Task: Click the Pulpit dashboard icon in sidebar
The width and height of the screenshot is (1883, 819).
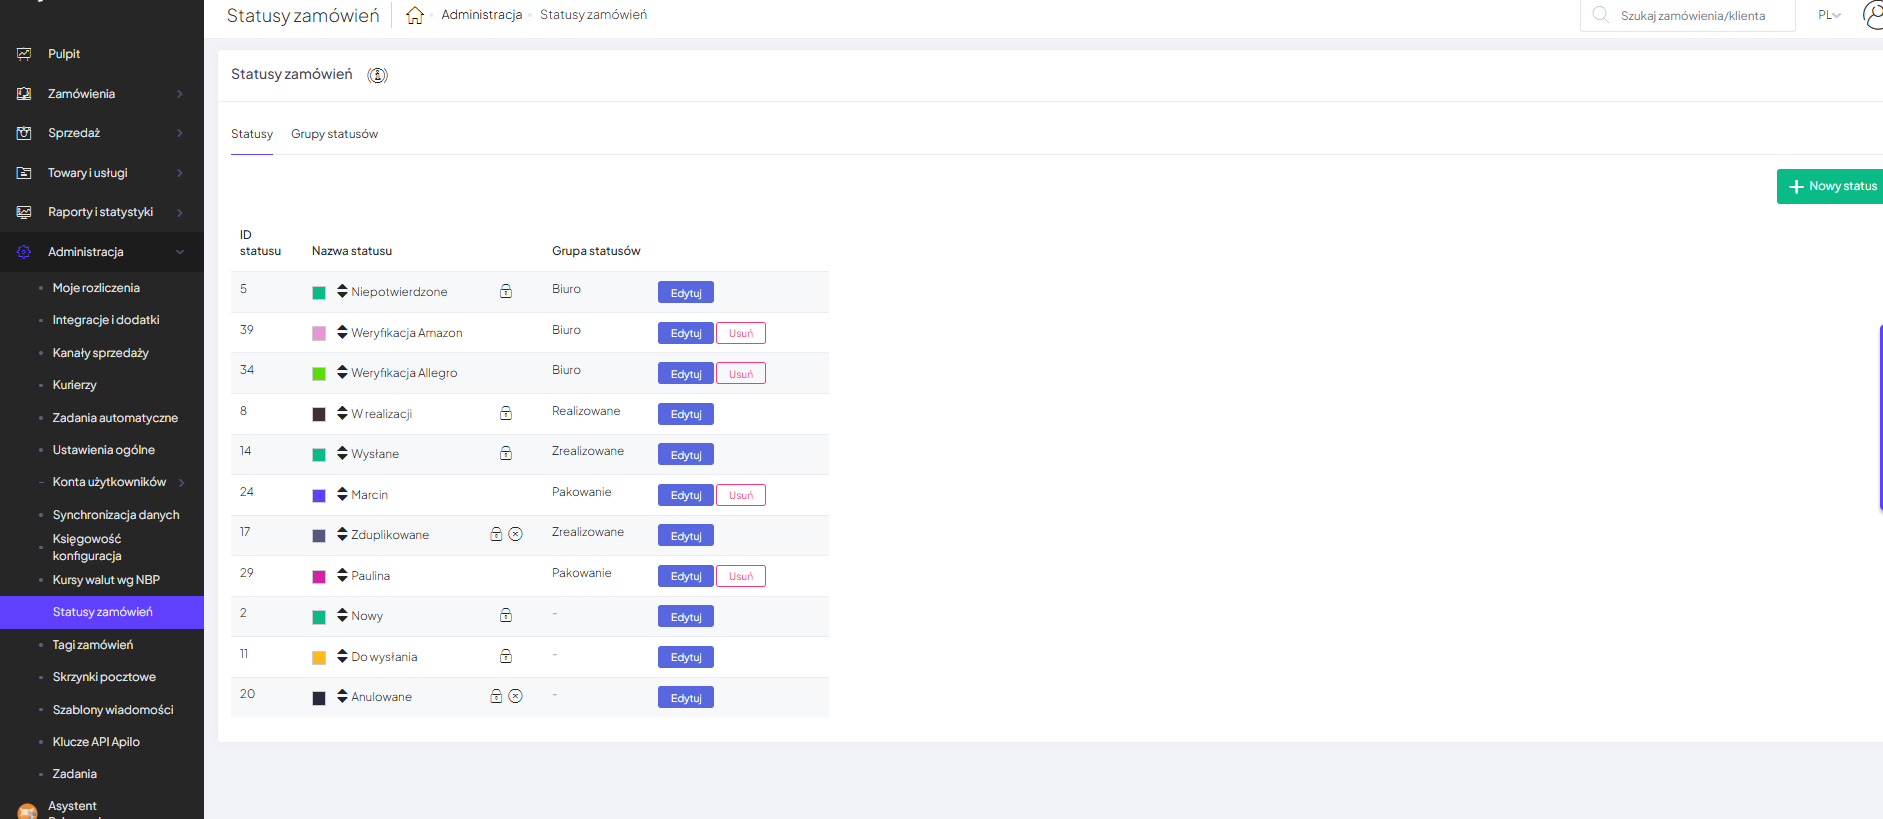Action: 24,54
